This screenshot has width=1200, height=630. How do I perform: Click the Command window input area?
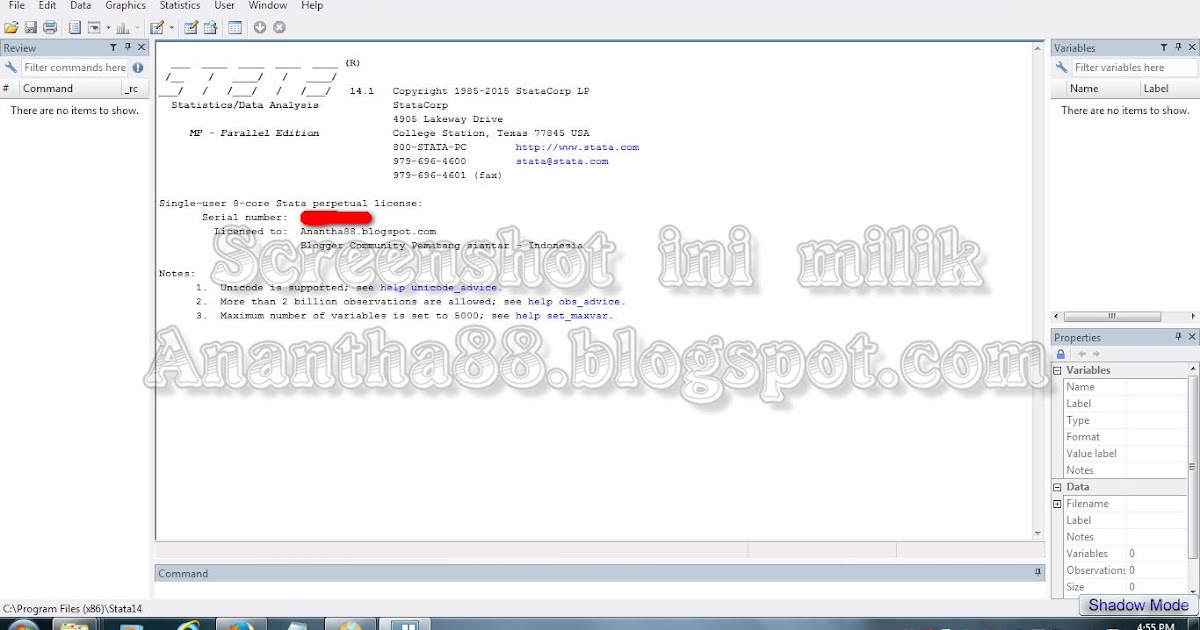[600, 589]
